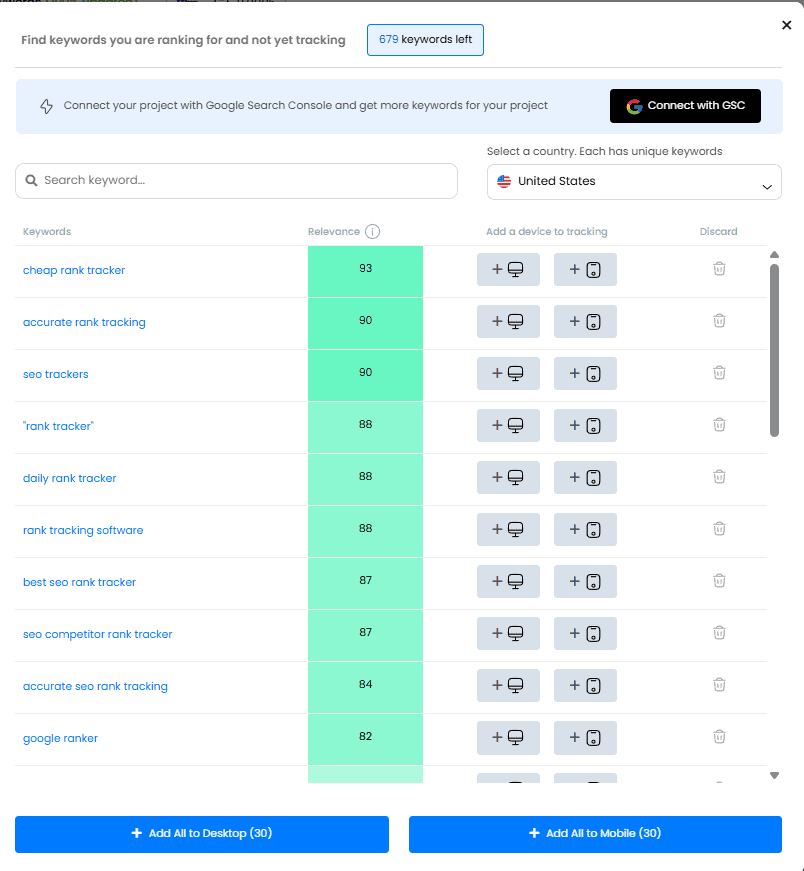Image resolution: width=804 pixels, height=871 pixels.
Task: Click Add All to Mobile (30)
Action: [595, 834]
